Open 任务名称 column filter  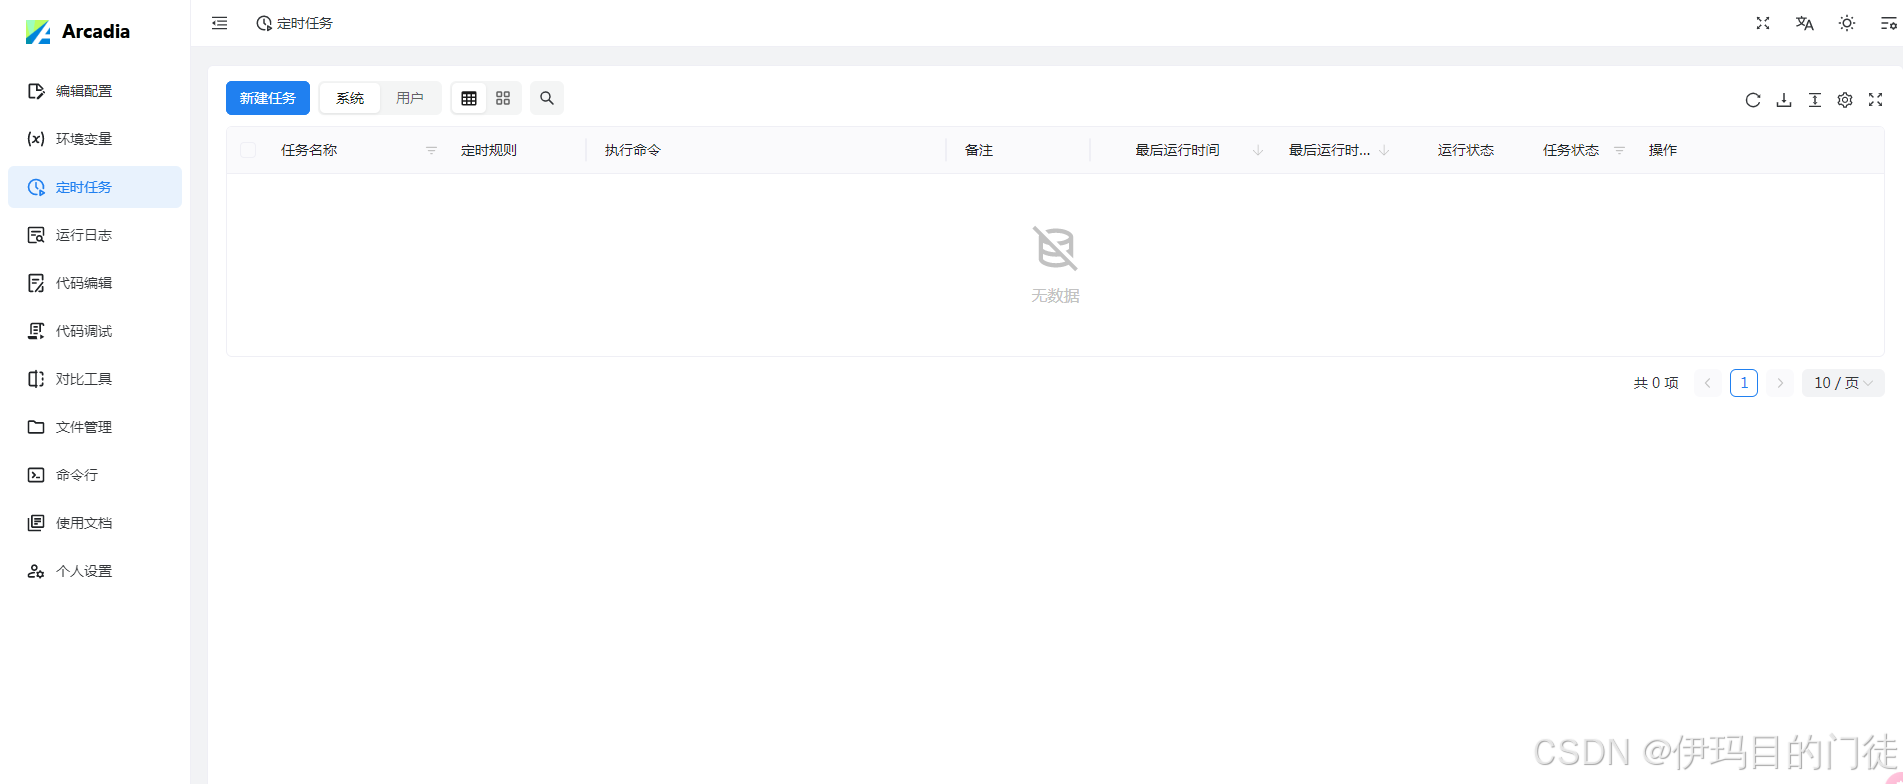431,150
